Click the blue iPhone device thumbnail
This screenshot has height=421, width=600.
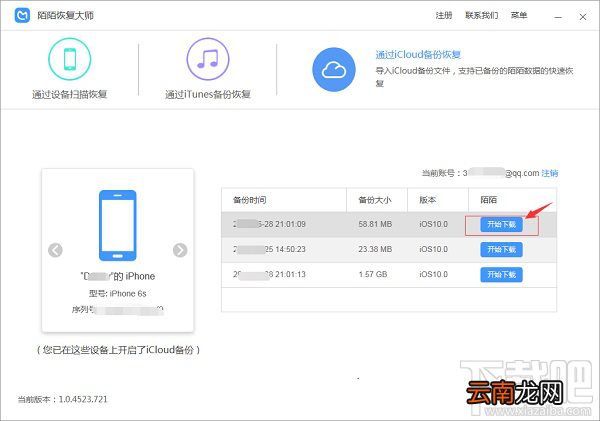117,225
